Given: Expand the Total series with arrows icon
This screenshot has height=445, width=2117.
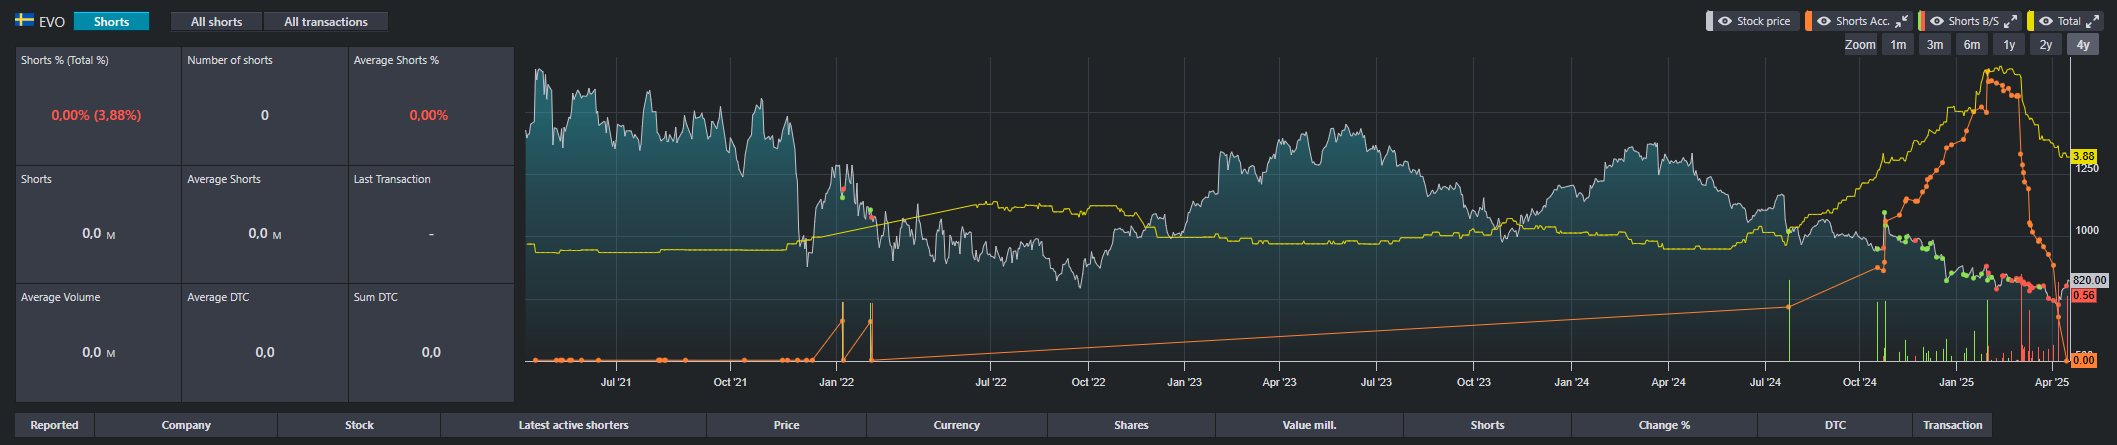Looking at the screenshot, I should tap(2091, 21).
